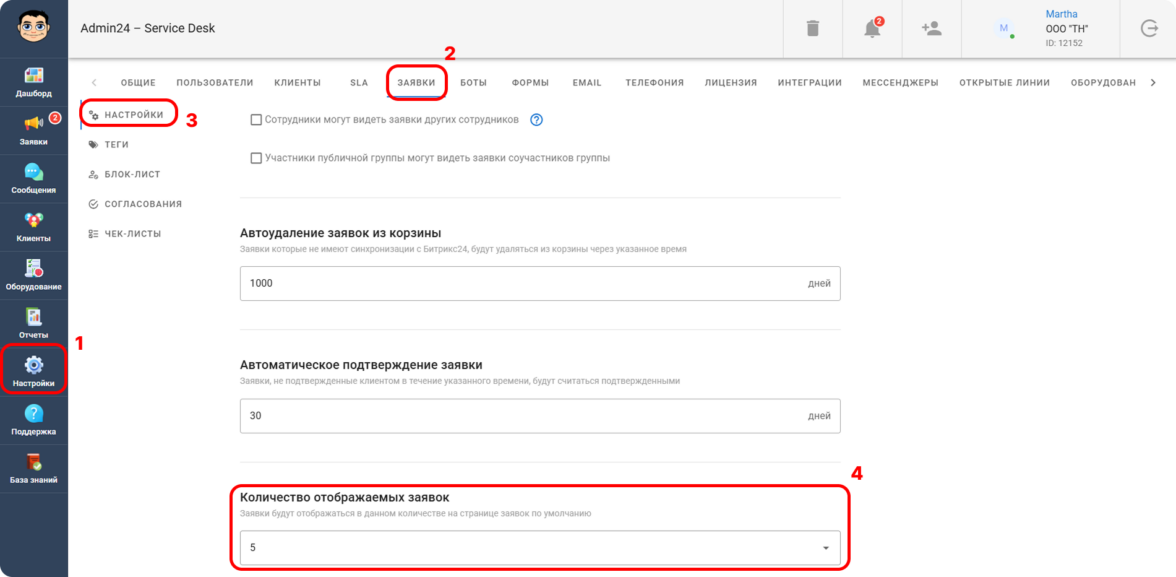This screenshot has height=577, width=1176.
Task: Click the Martha user name link
Action: [x=1060, y=14]
